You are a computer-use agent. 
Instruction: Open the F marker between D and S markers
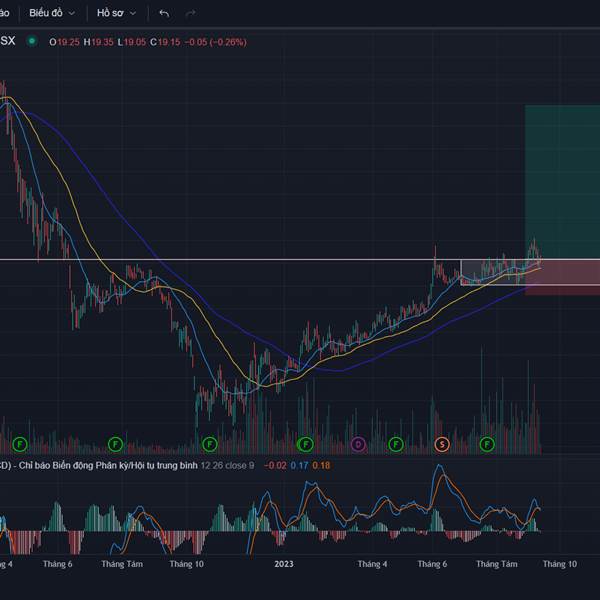point(396,444)
